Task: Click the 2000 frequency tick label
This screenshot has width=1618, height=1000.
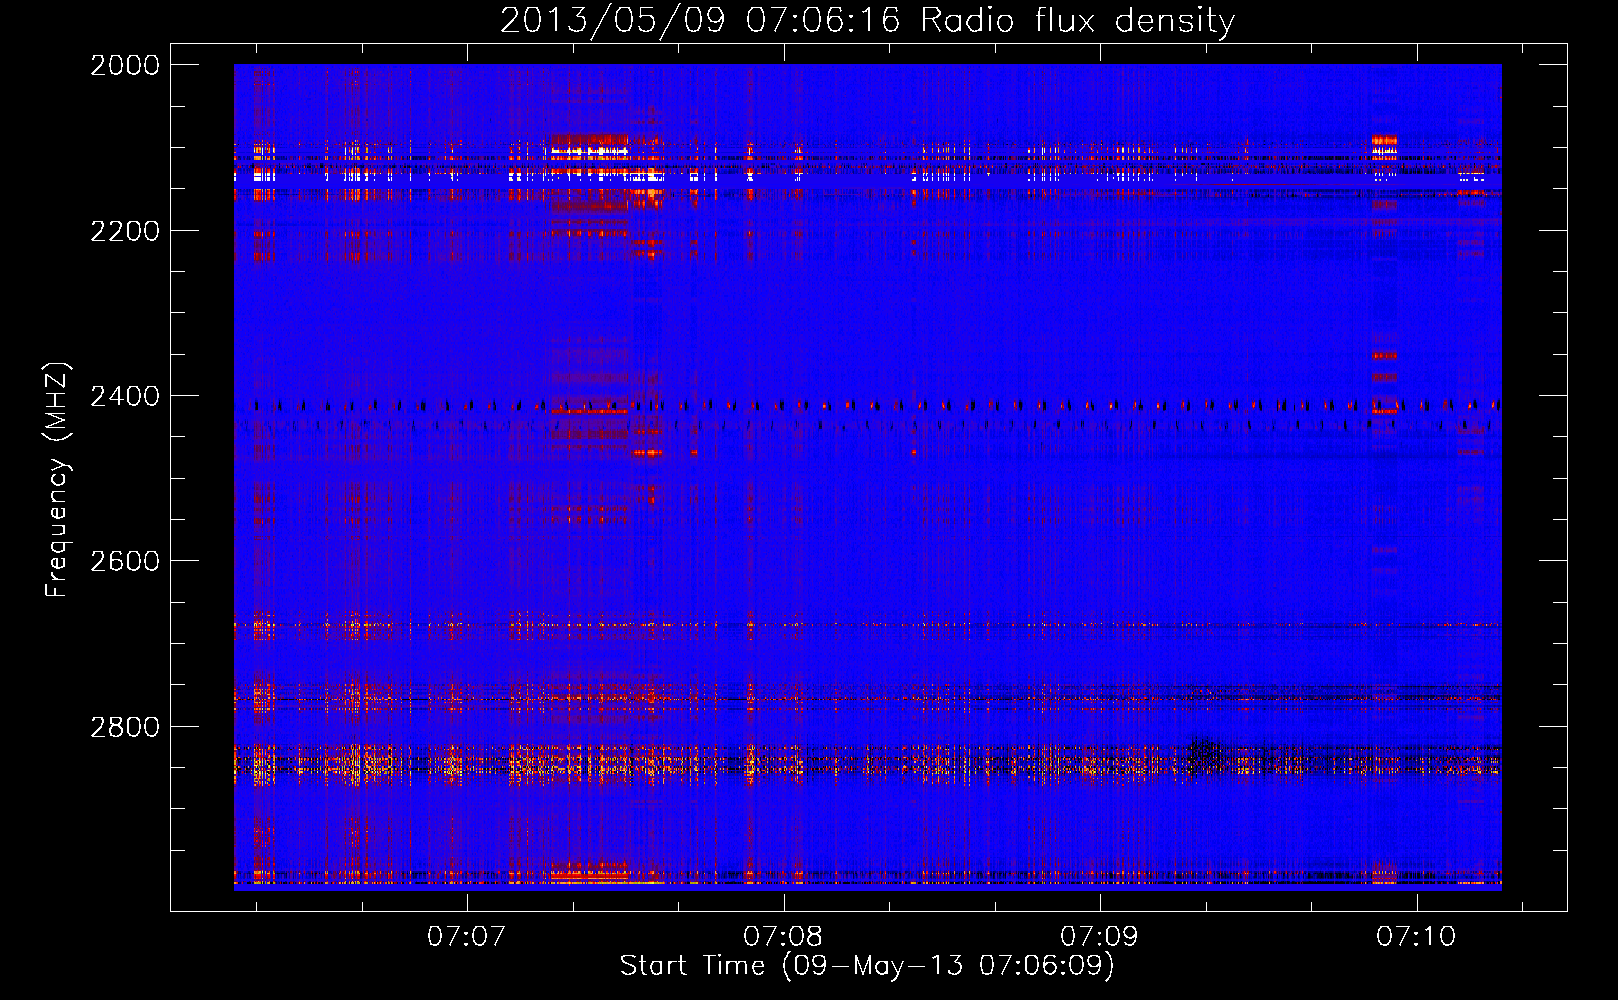Action: coord(125,65)
